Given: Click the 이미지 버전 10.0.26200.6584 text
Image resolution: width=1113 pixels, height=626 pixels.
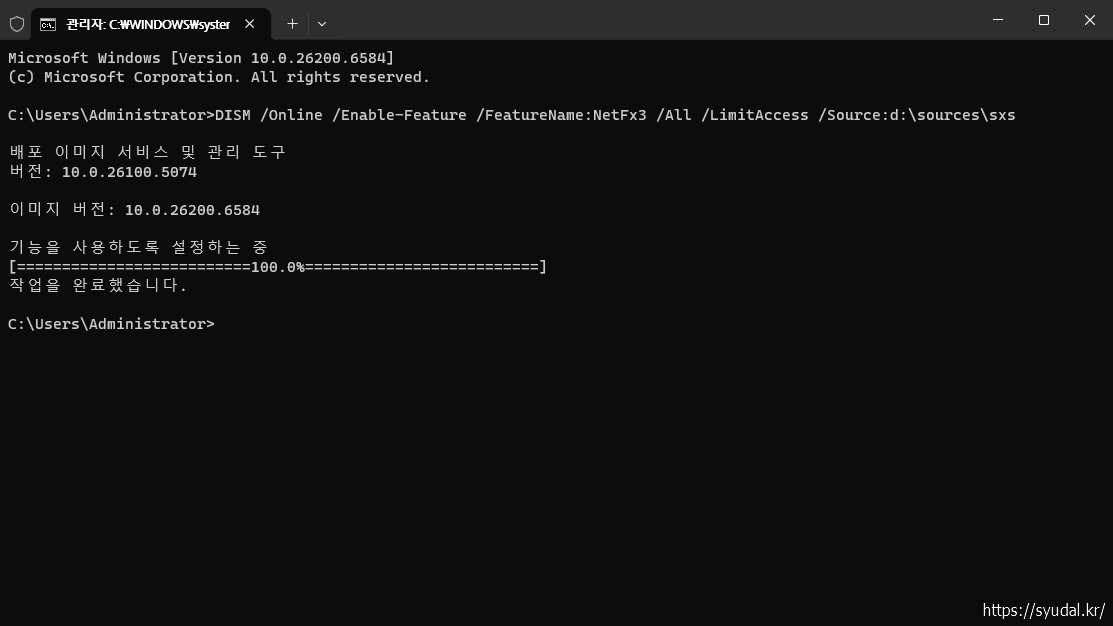Looking at the screenshot, I should [x=134, y=209].
